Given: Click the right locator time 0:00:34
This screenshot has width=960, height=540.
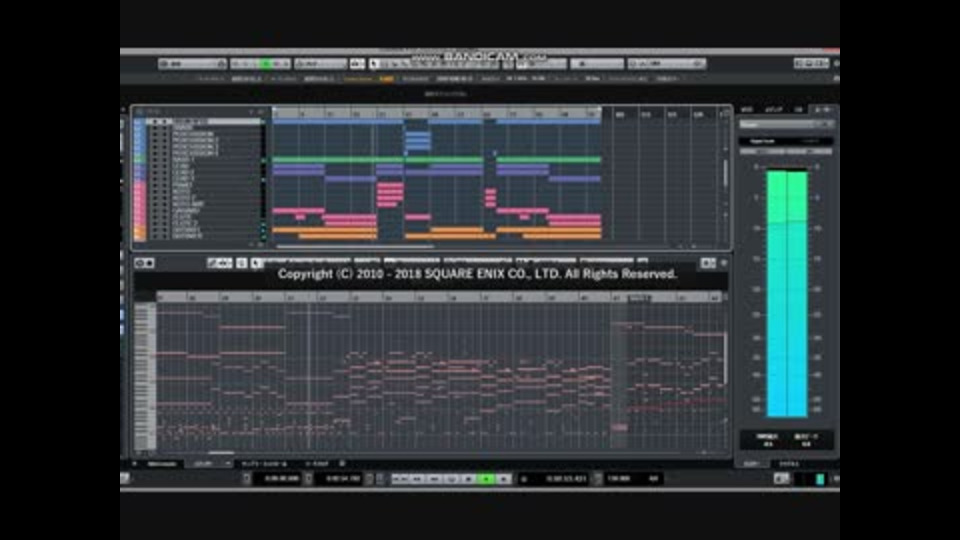Looking at the screenshot, I should pos(343,479).
